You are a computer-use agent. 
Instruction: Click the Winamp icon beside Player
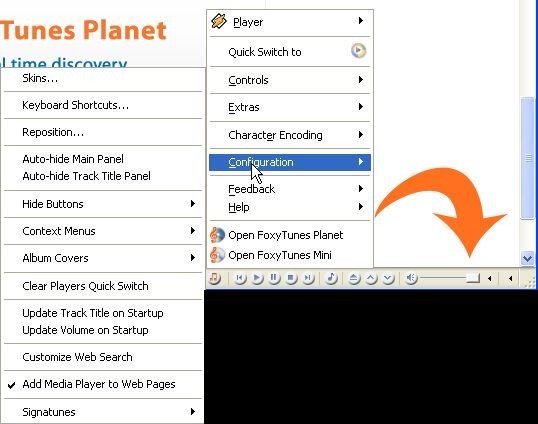219,22
